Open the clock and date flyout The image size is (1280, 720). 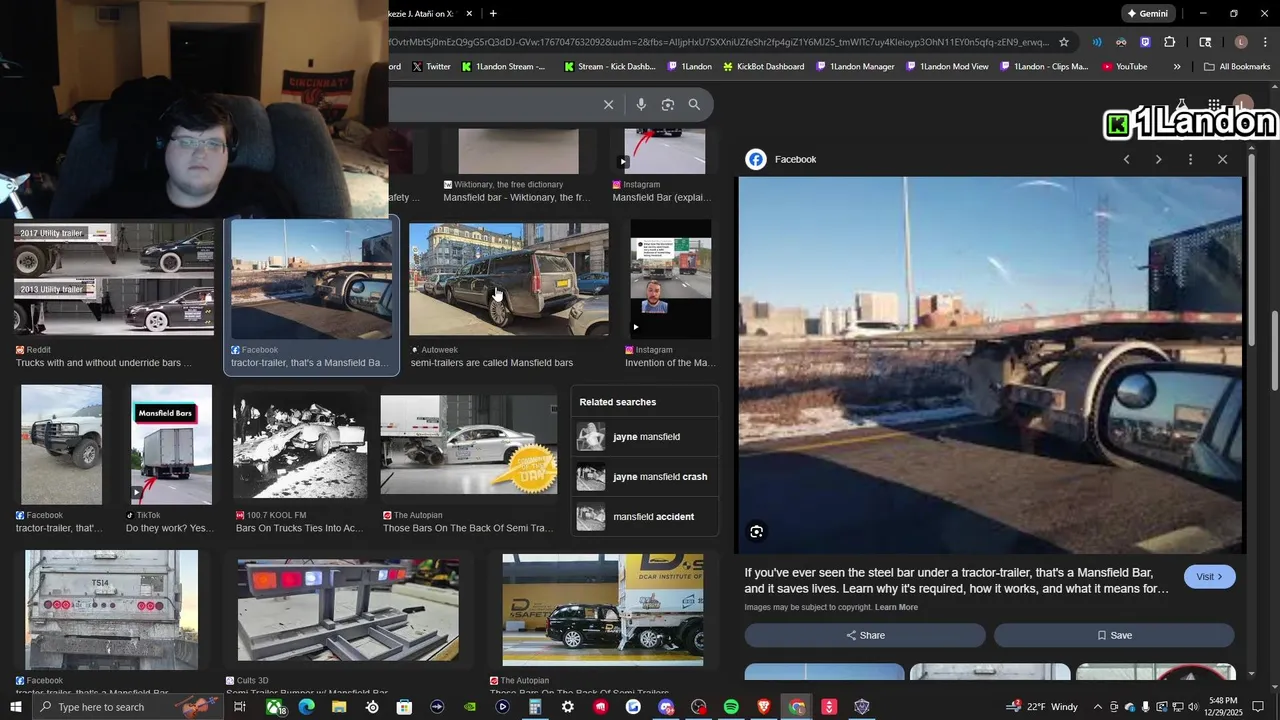coord(1222,707)
